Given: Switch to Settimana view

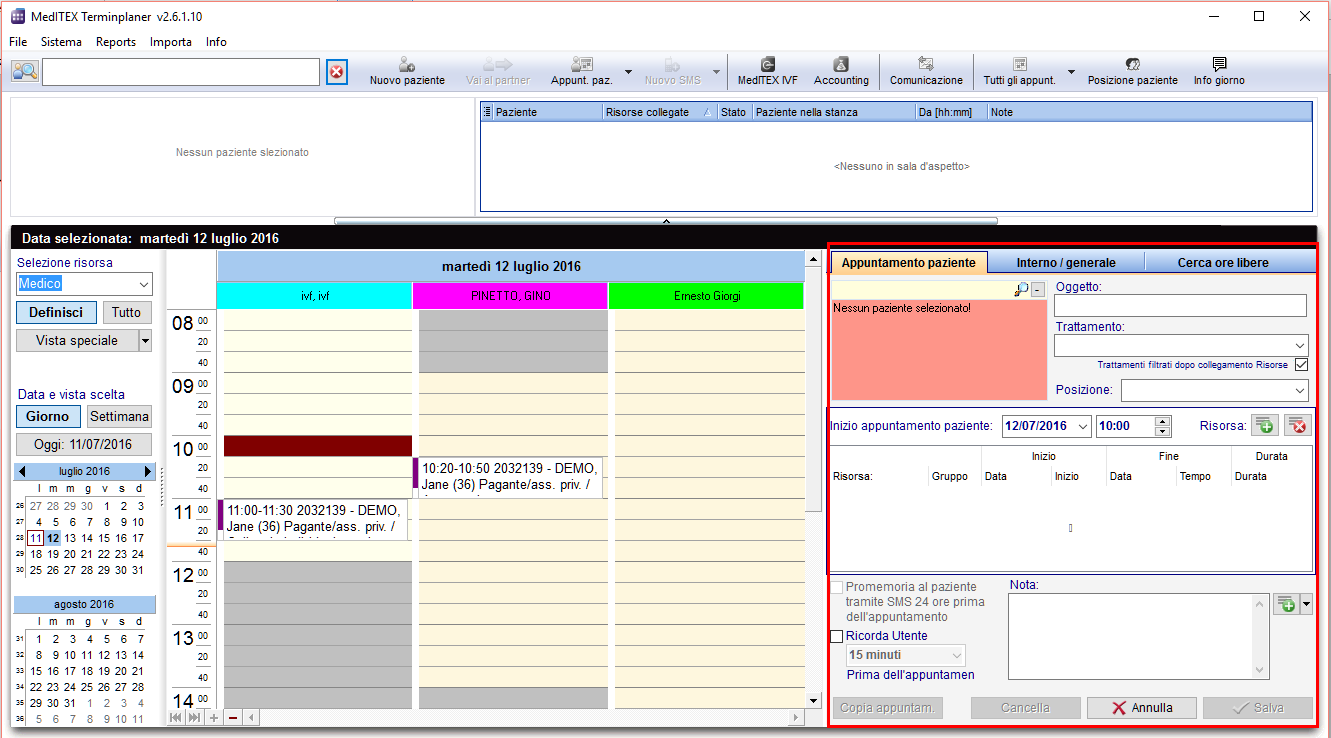Looking at the screenshot, I should [119, 416].
